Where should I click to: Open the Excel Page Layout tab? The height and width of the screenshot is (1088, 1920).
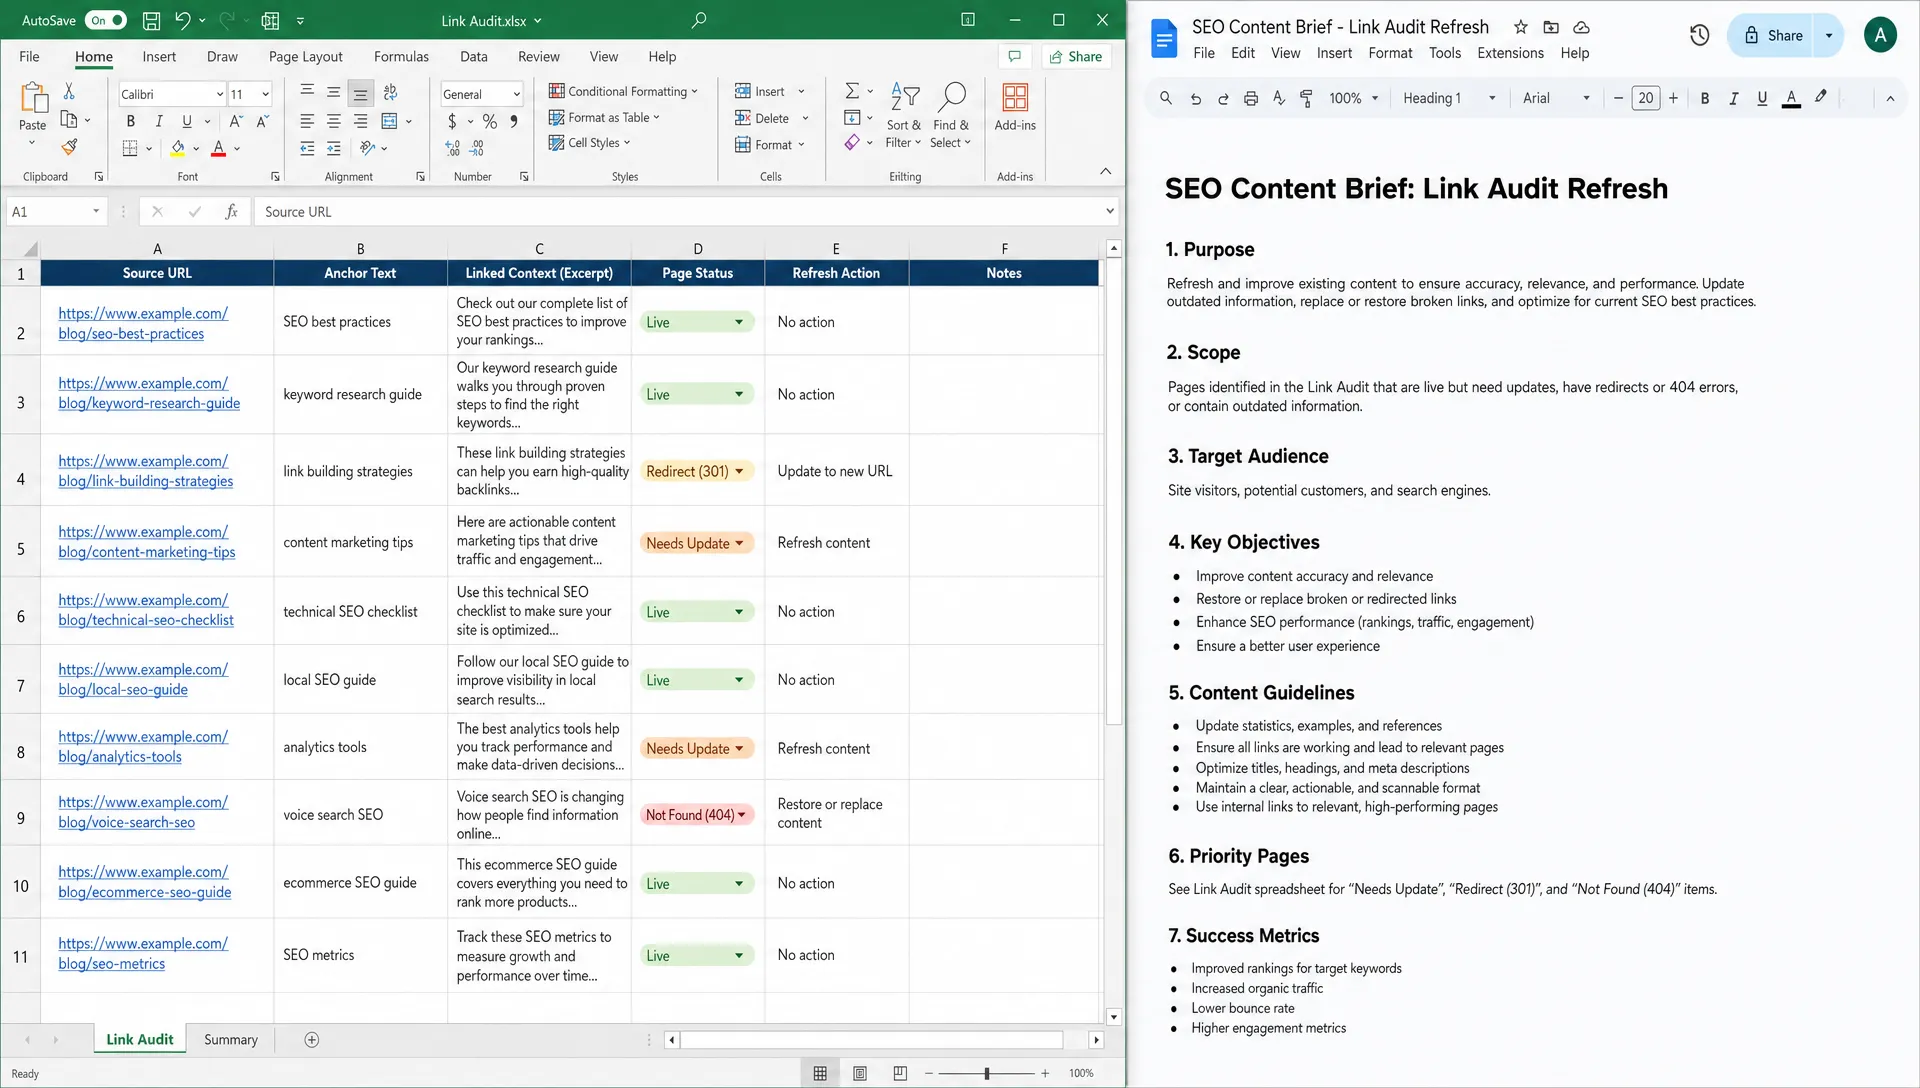click(305, 57)
